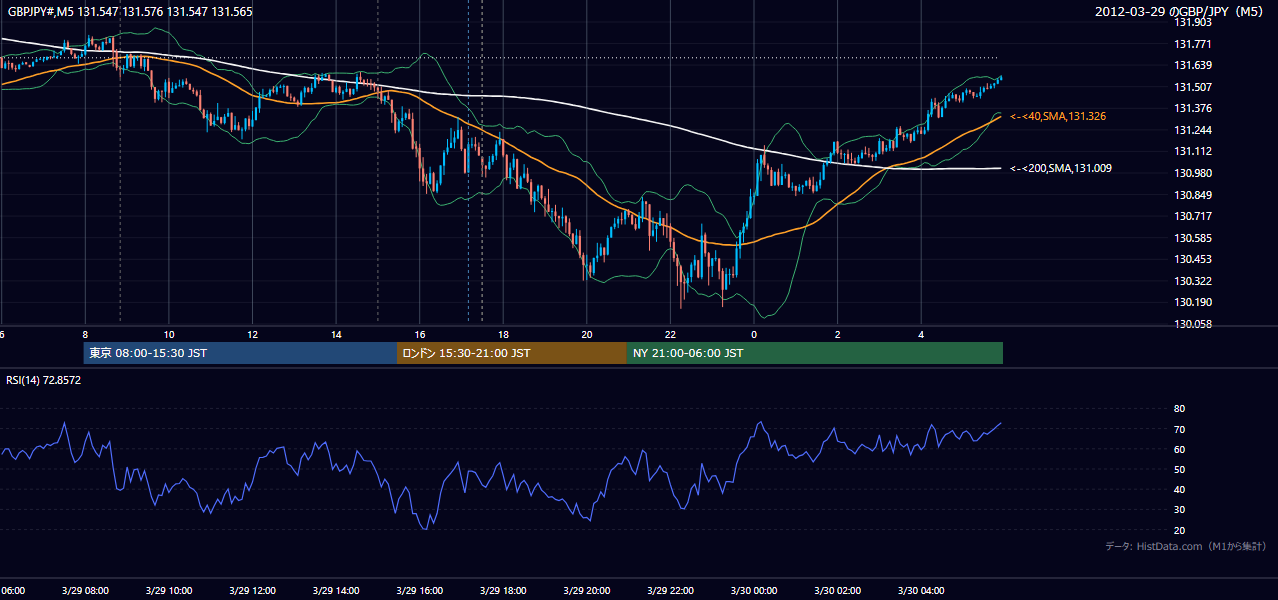Click RSI scale value 60

click(x=1179, y=449)
